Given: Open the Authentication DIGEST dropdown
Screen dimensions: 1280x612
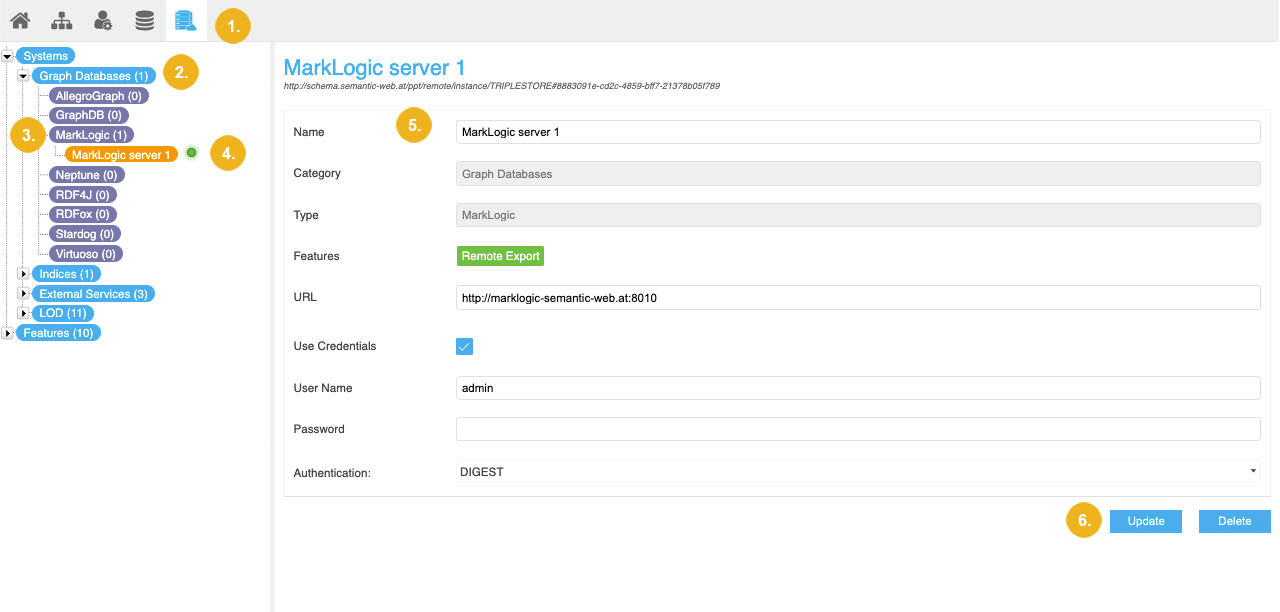Looking at the screenshot, I should 858,471.
